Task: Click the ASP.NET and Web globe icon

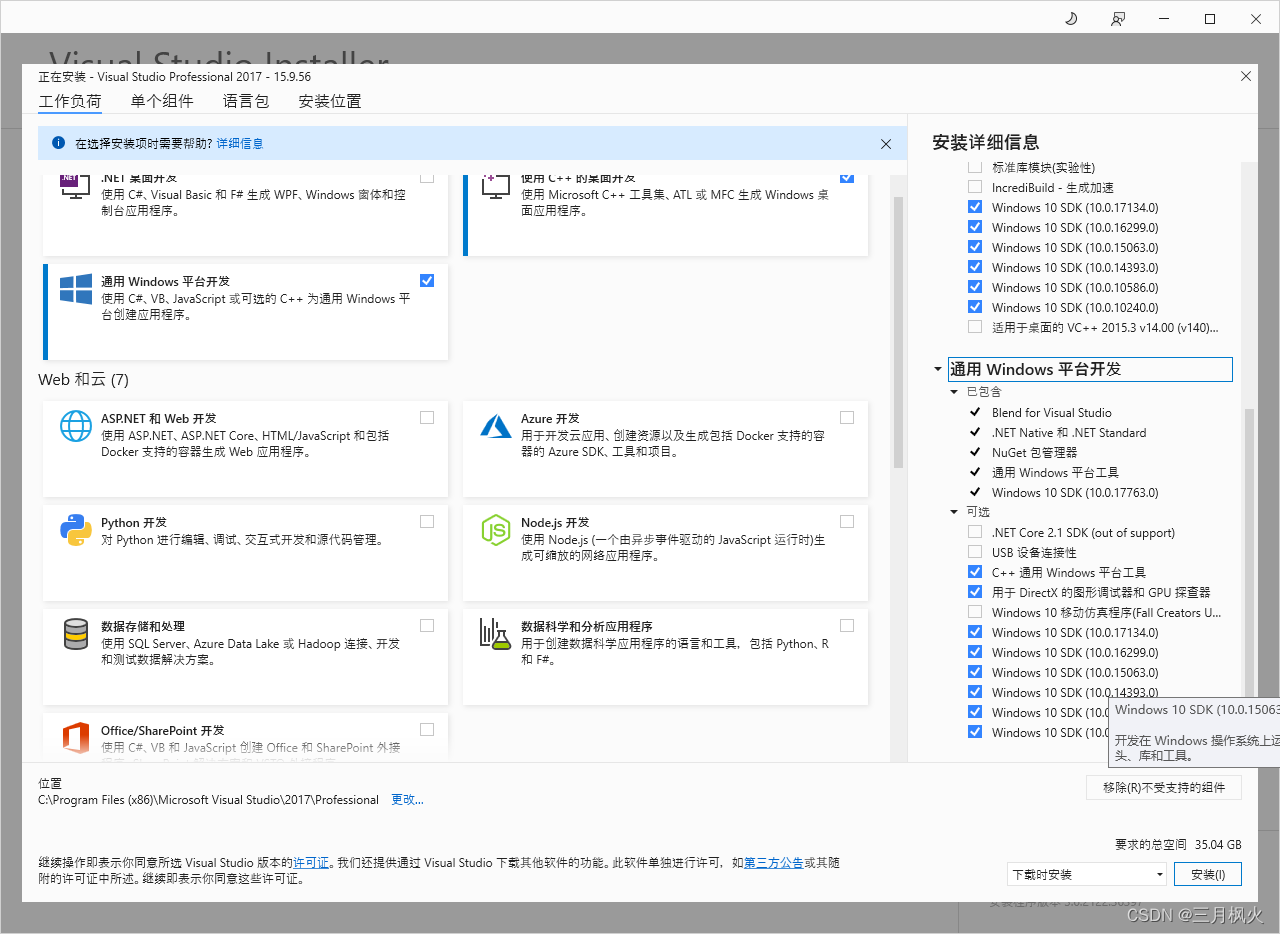Action: (x=76, y=426)
